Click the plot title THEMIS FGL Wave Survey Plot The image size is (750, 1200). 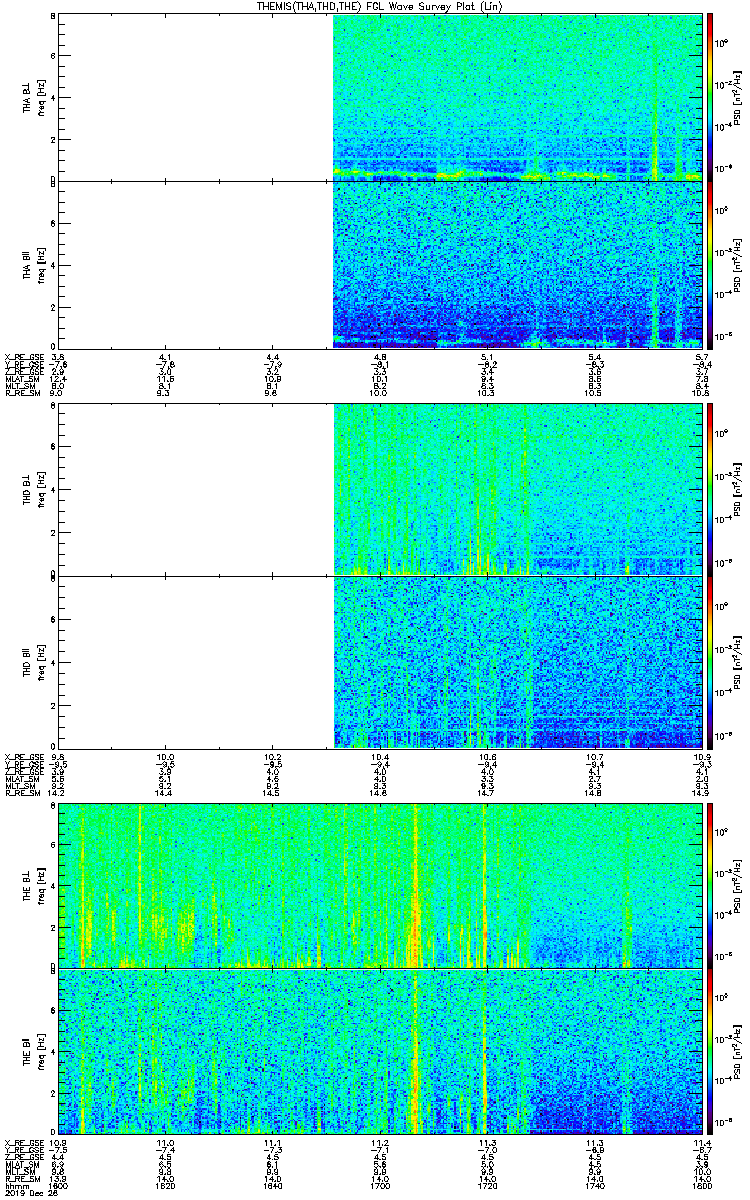(x=379, y=6)
